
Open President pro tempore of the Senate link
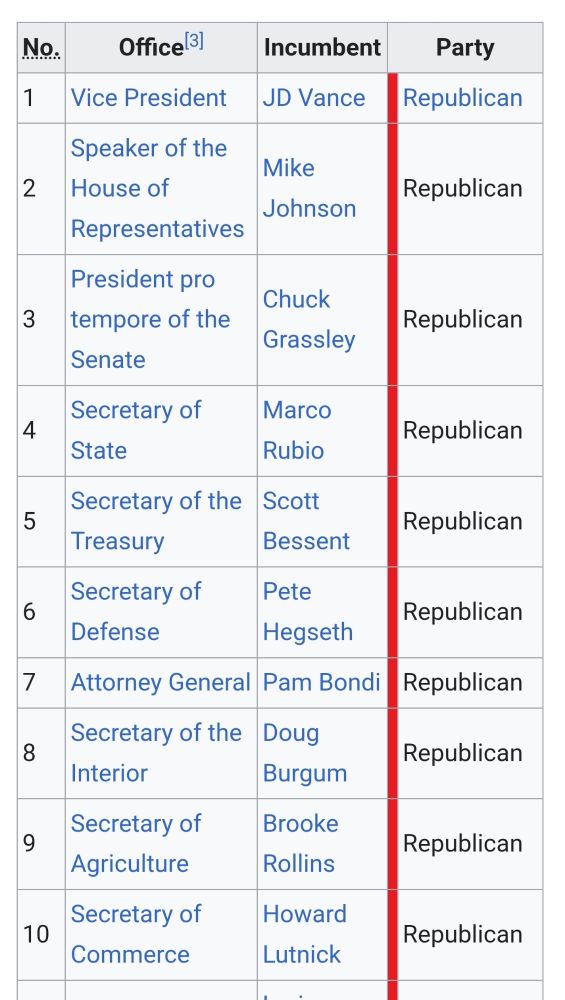(x=150, y=320)
